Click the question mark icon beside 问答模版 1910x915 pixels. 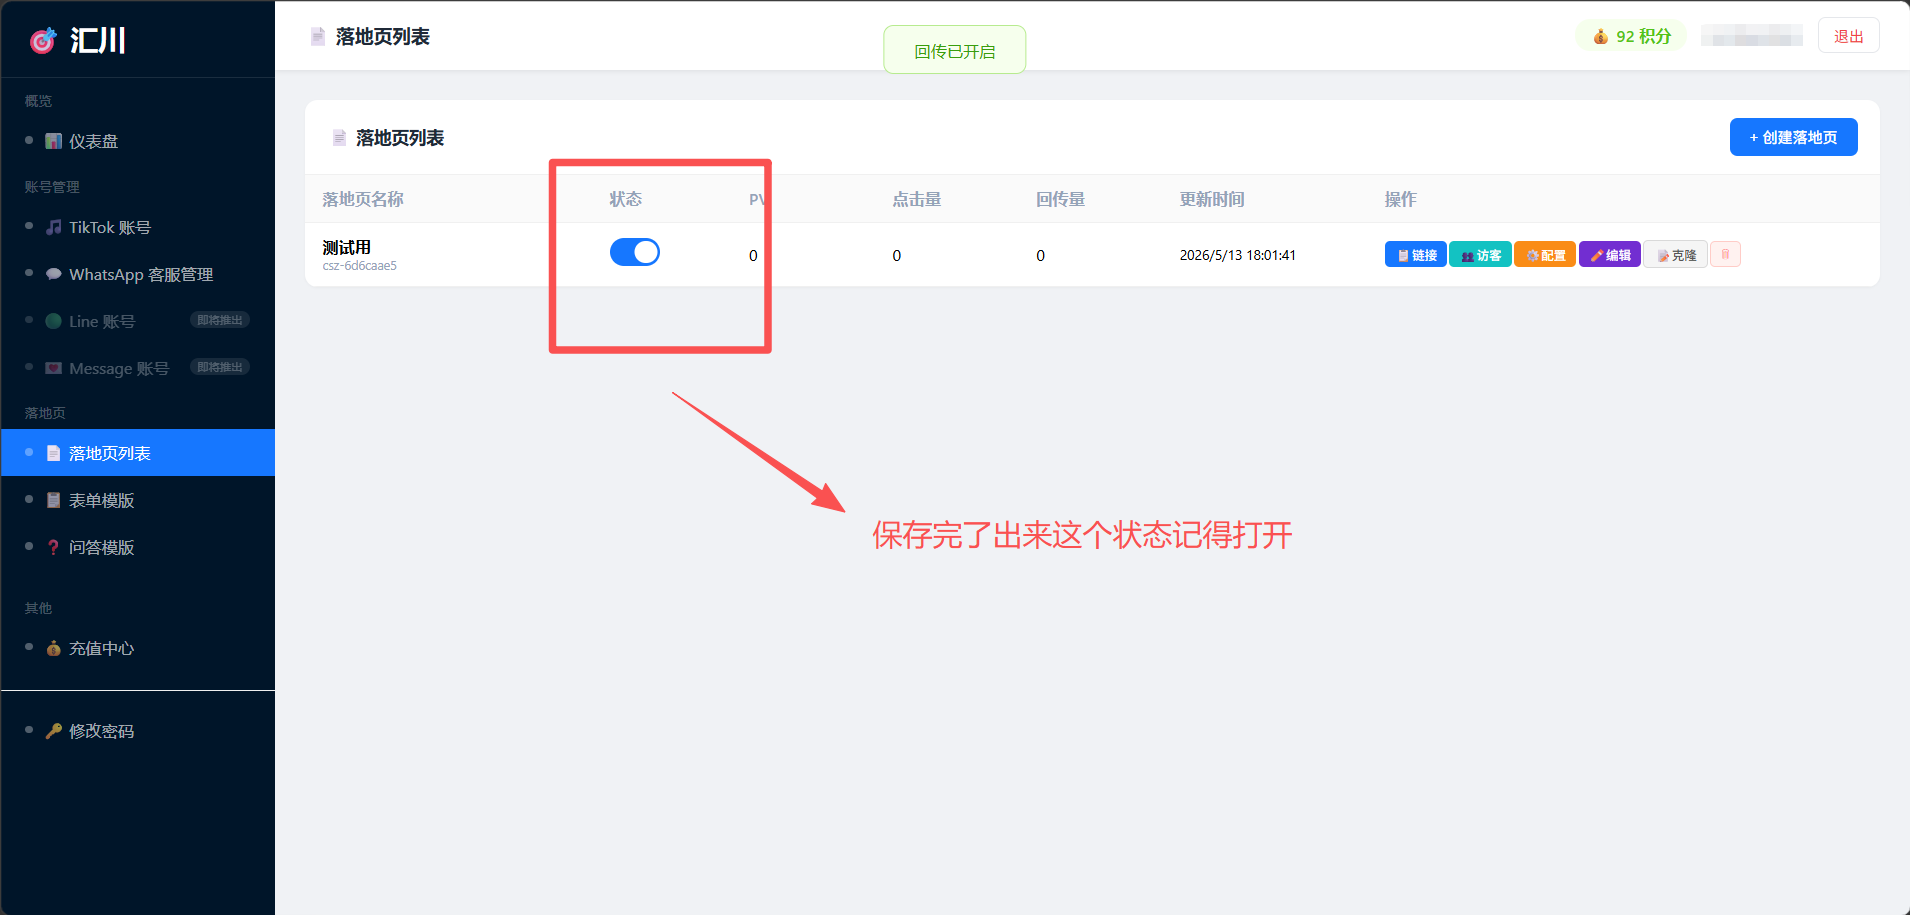pos(54,547)
